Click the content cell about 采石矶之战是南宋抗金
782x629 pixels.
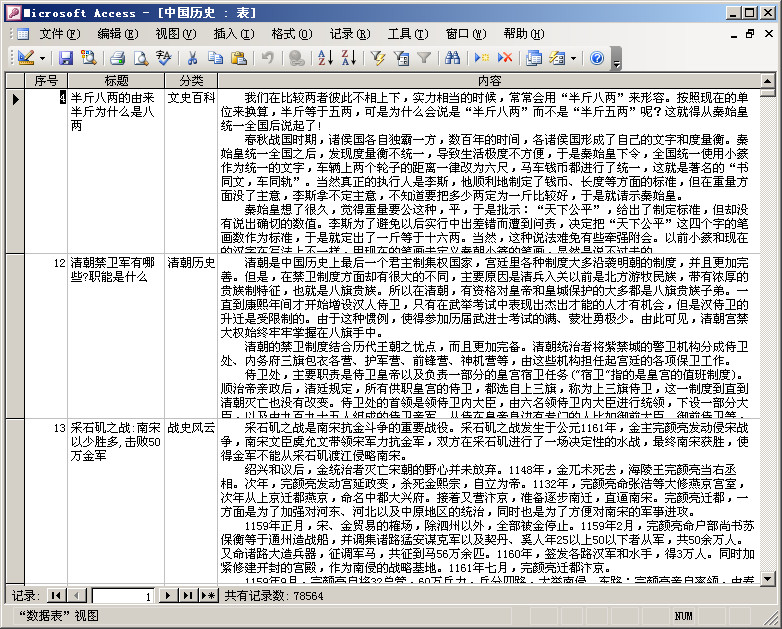coord(489,501)
